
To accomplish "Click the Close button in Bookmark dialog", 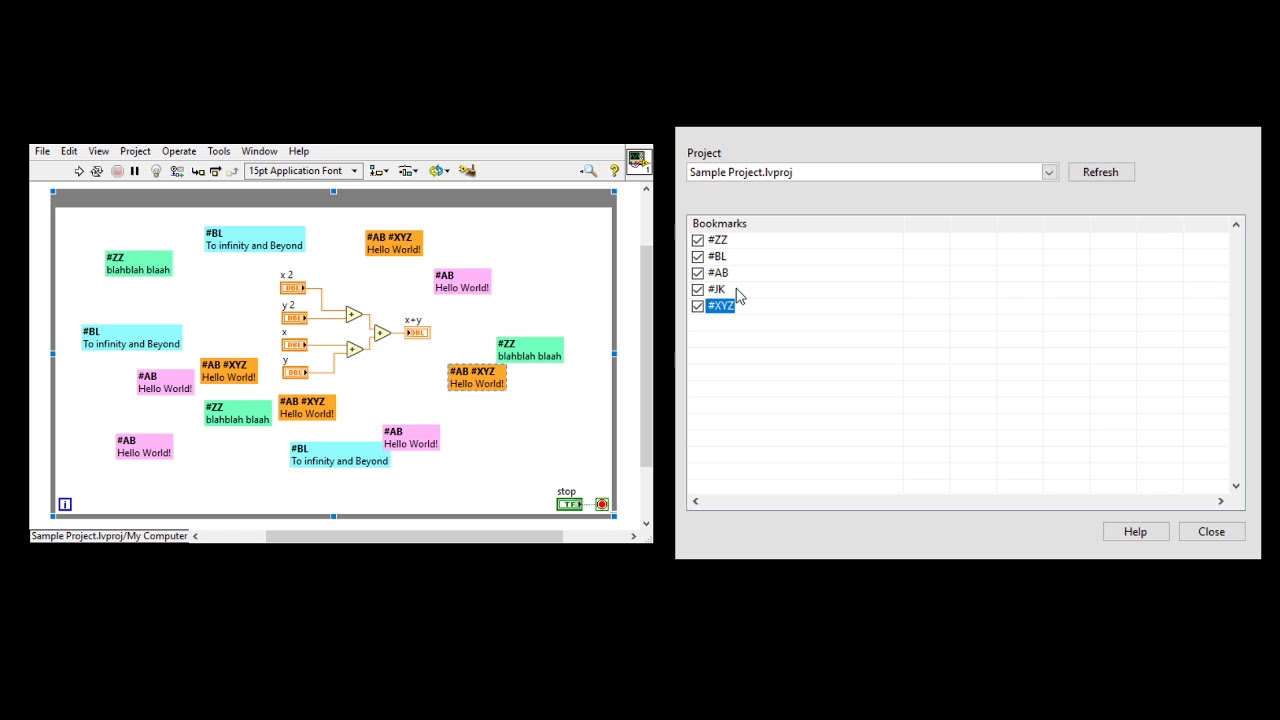I will point(1211,532).
